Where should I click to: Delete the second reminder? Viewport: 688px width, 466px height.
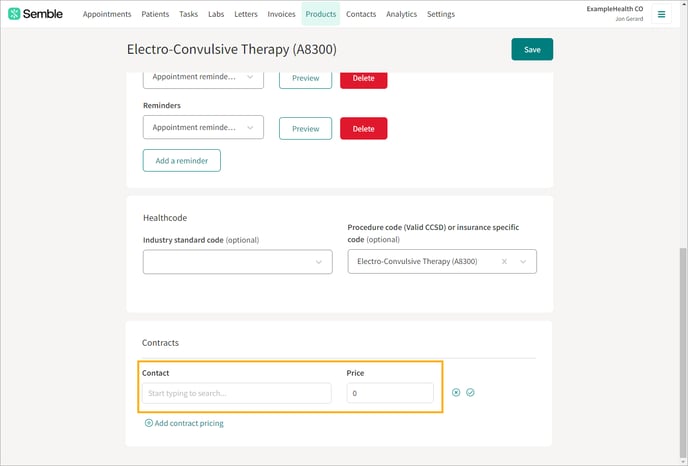coord(363,129)
